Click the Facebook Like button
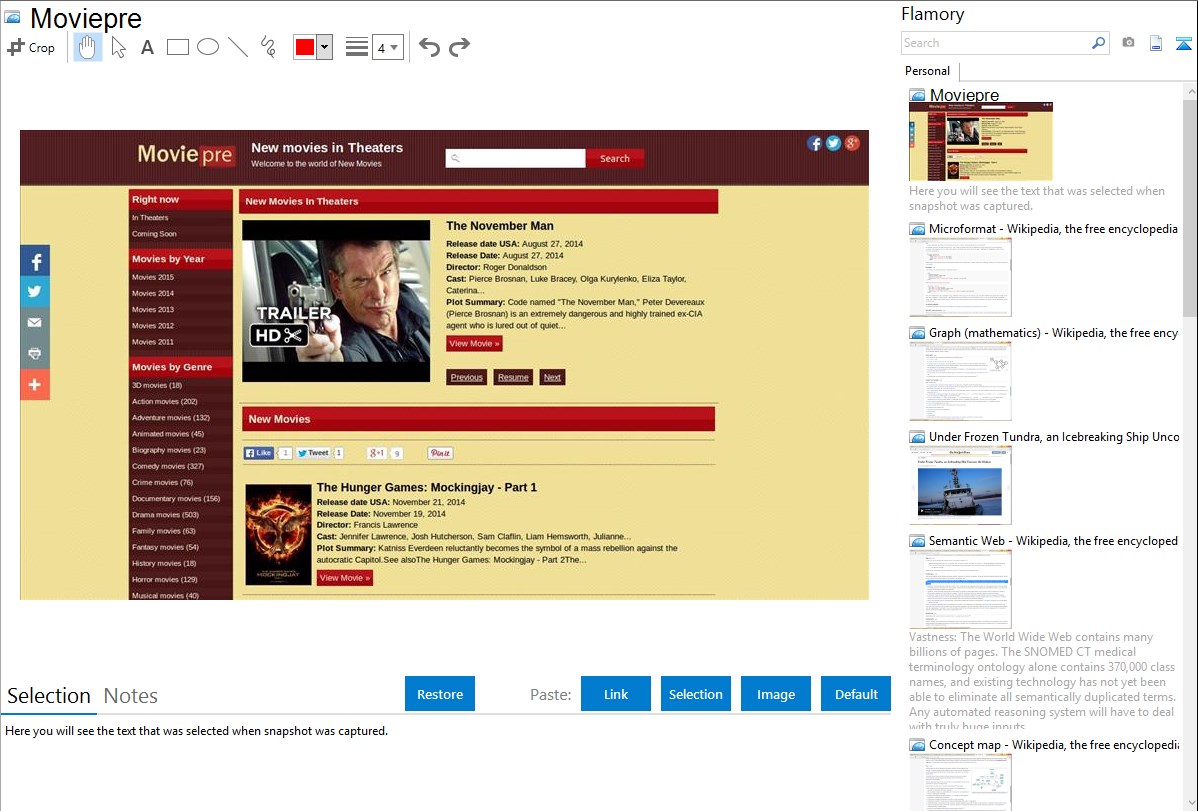Screen dimensions: 1198x811 pyautogui.click(x=259, y=453)
